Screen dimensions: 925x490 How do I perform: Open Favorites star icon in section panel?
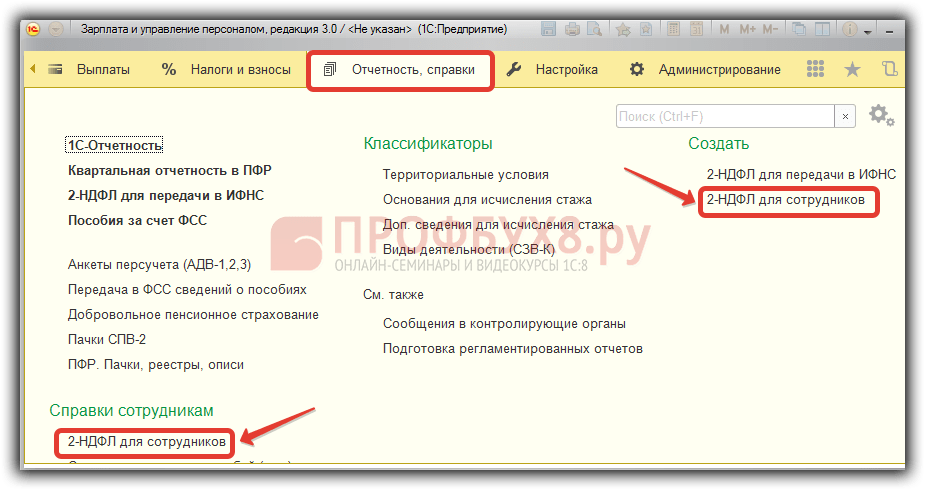point(852,70)
